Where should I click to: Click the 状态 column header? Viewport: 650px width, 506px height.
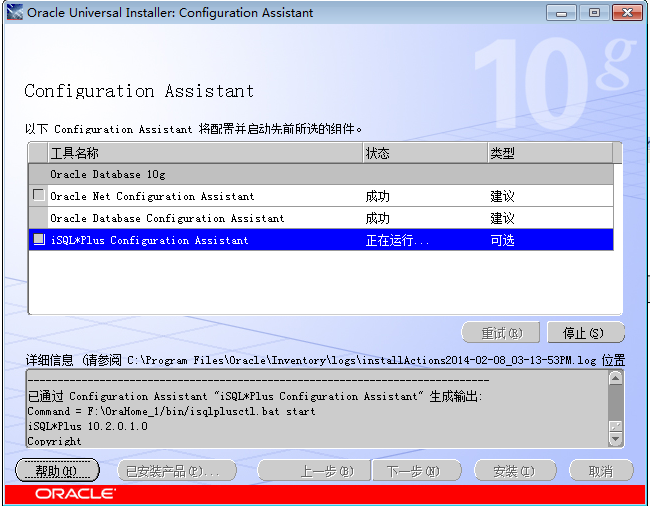point(425,153)
